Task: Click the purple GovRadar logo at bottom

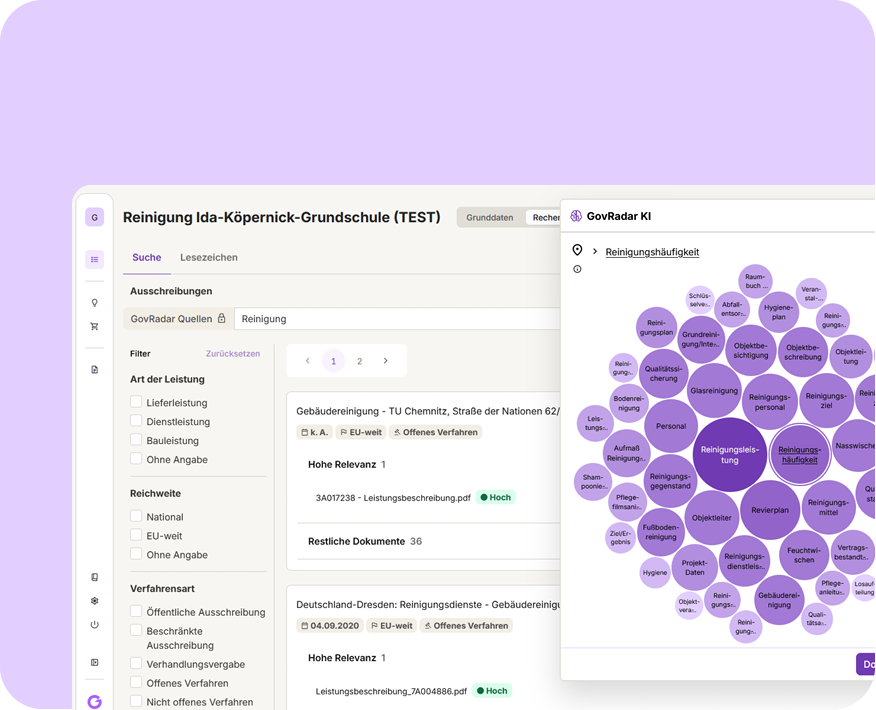Action: pyautogui.click(x=94, y=701)
